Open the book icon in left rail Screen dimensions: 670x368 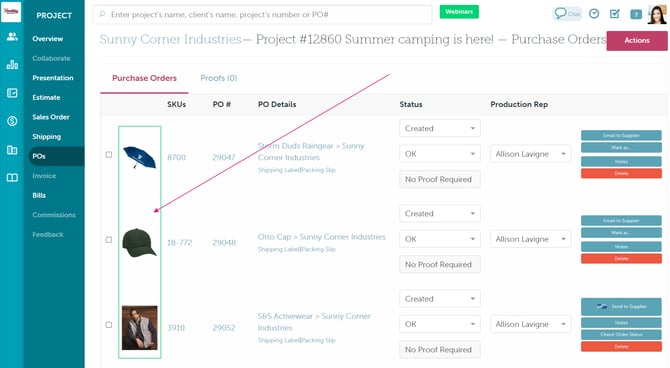tap(12, 178)
